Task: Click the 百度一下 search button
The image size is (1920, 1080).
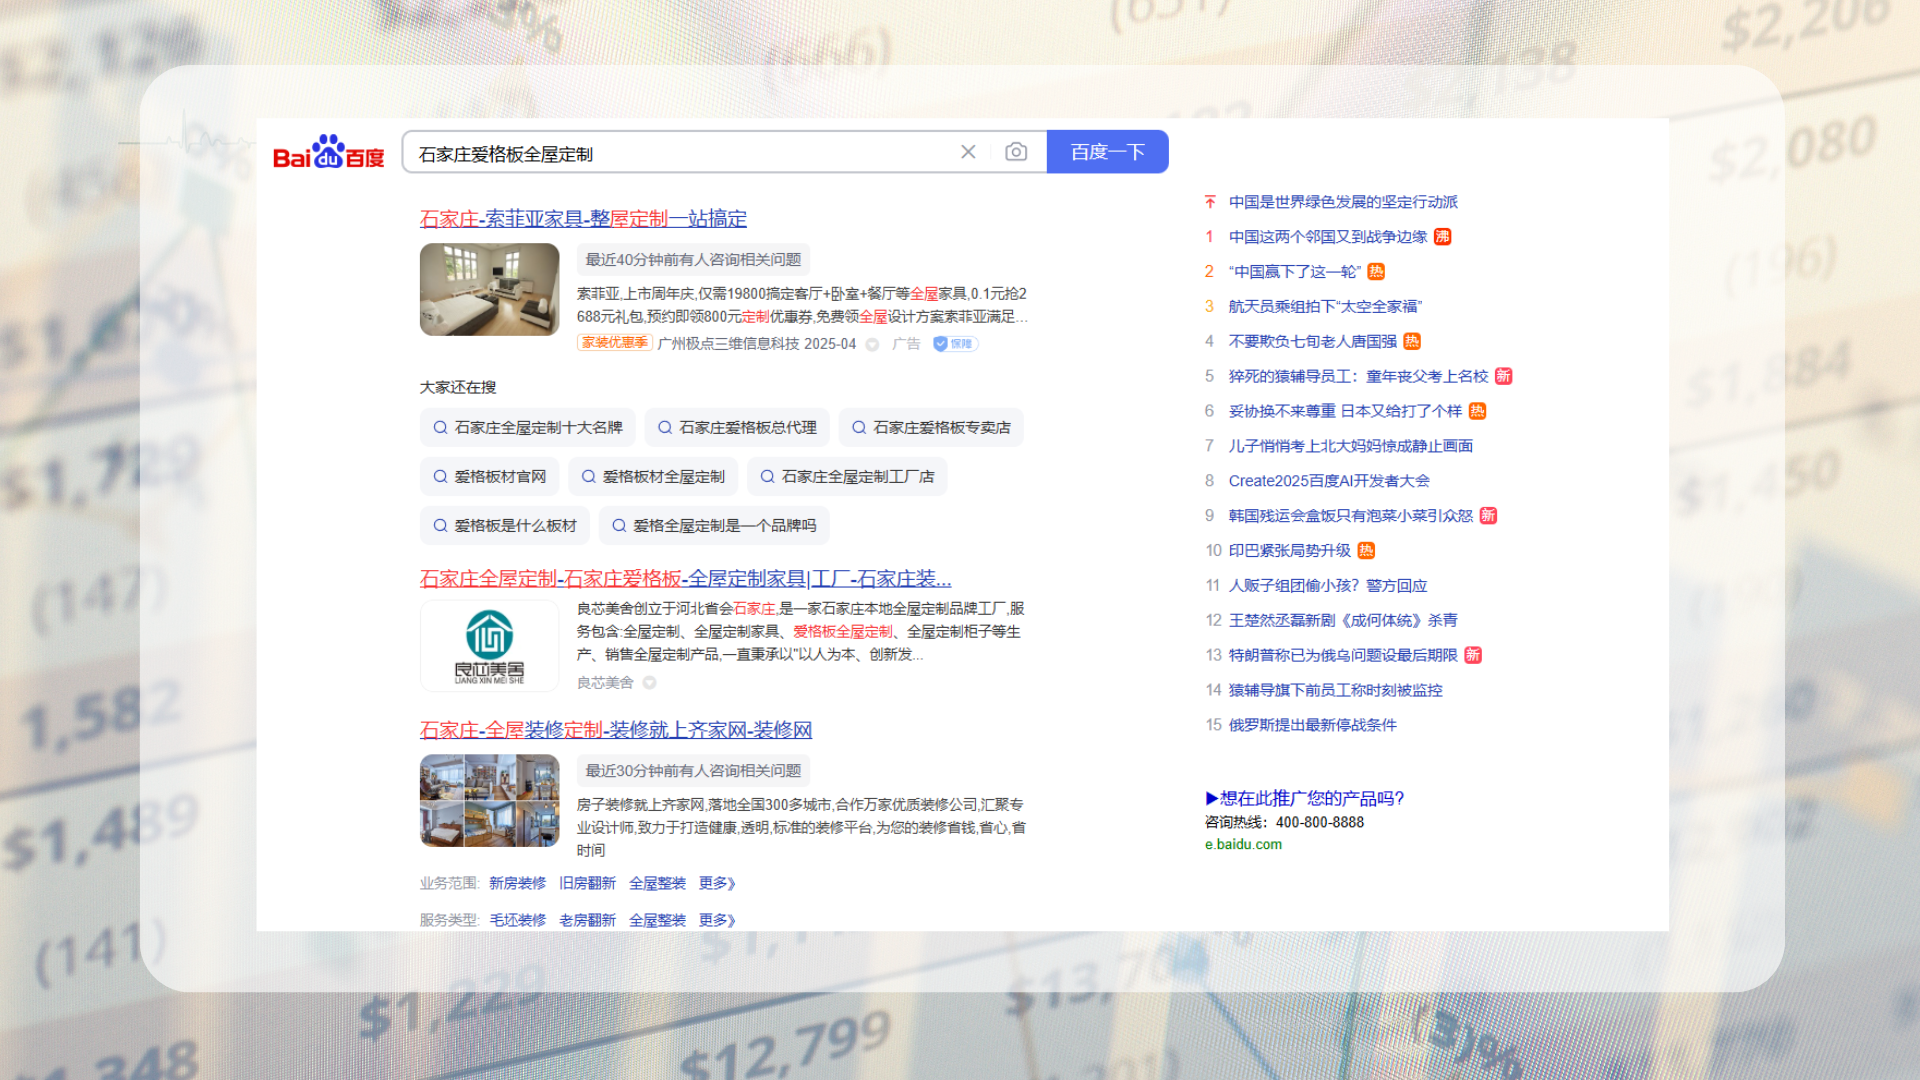Action: (x=1107, y=152)
